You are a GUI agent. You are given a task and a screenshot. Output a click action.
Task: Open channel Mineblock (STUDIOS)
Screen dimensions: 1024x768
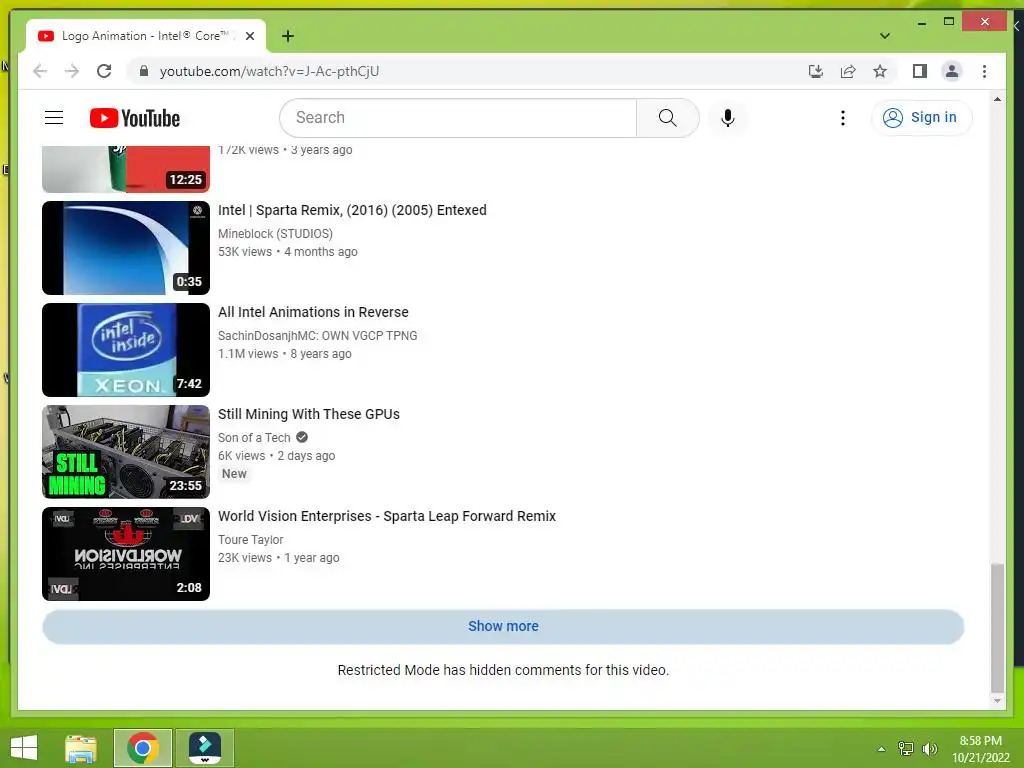pos(276,234)
